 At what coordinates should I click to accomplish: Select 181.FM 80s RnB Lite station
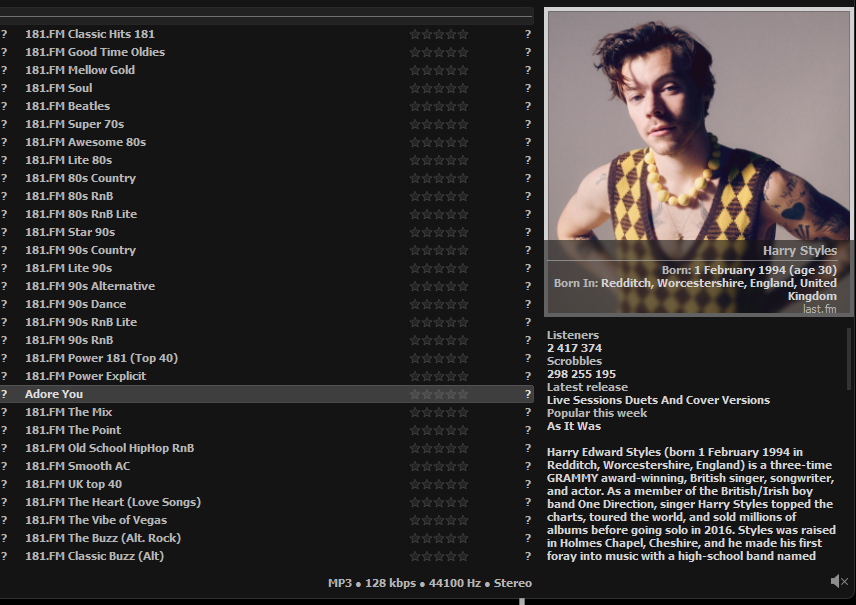tap(267, 214)
